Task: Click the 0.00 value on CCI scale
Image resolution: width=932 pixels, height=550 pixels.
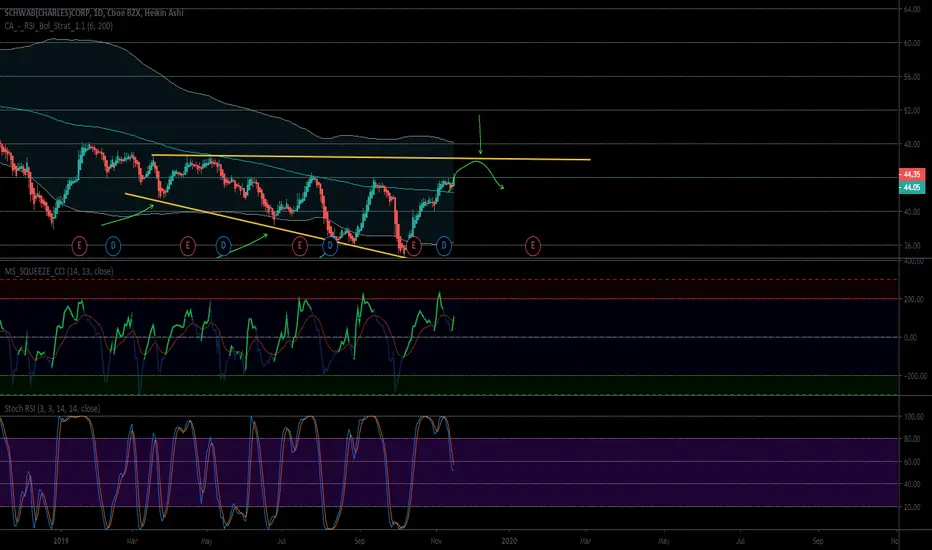Action: [910, 338]
